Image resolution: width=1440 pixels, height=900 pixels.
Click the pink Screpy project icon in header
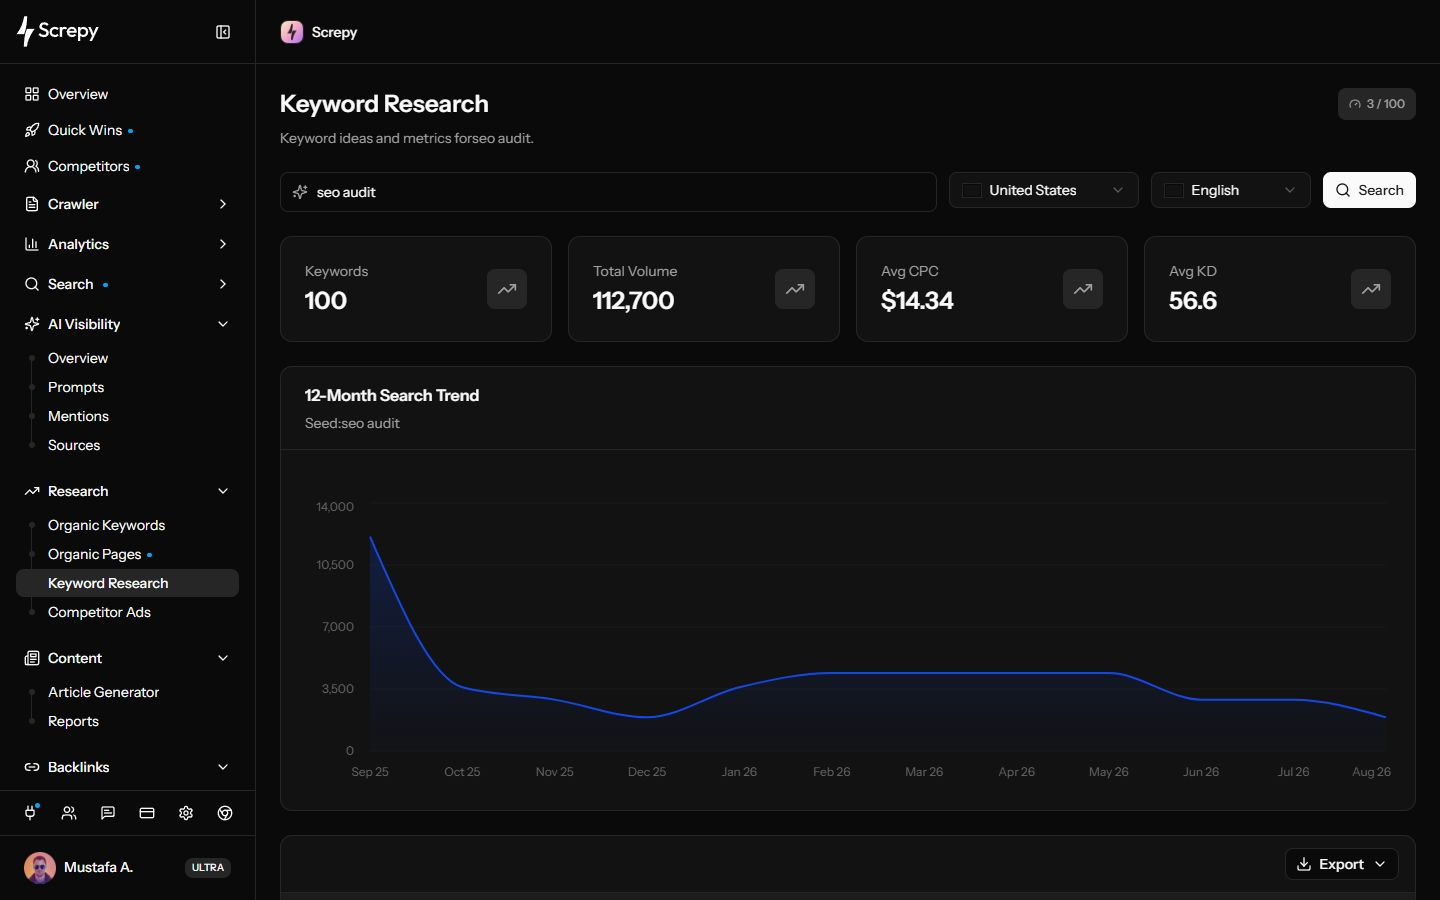coord(292,32)
